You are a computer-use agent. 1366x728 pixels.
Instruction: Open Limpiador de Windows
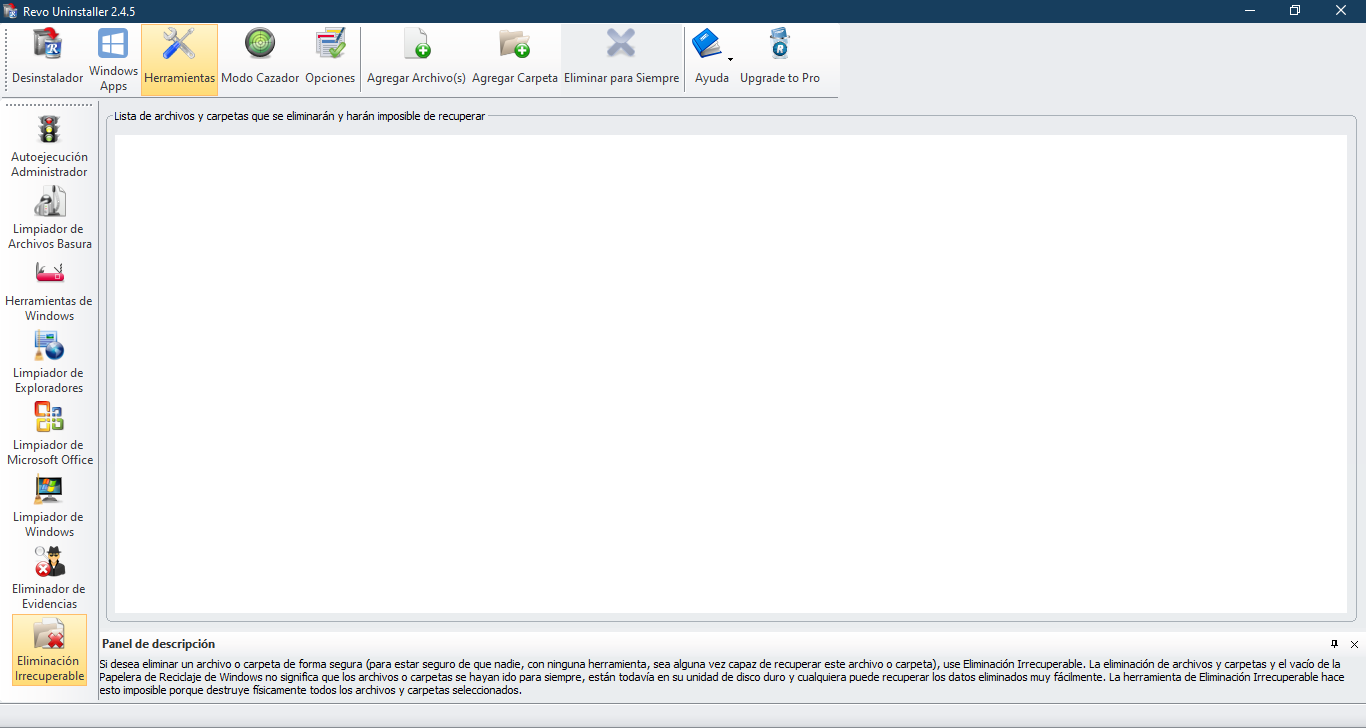click(x=49, y=506)
